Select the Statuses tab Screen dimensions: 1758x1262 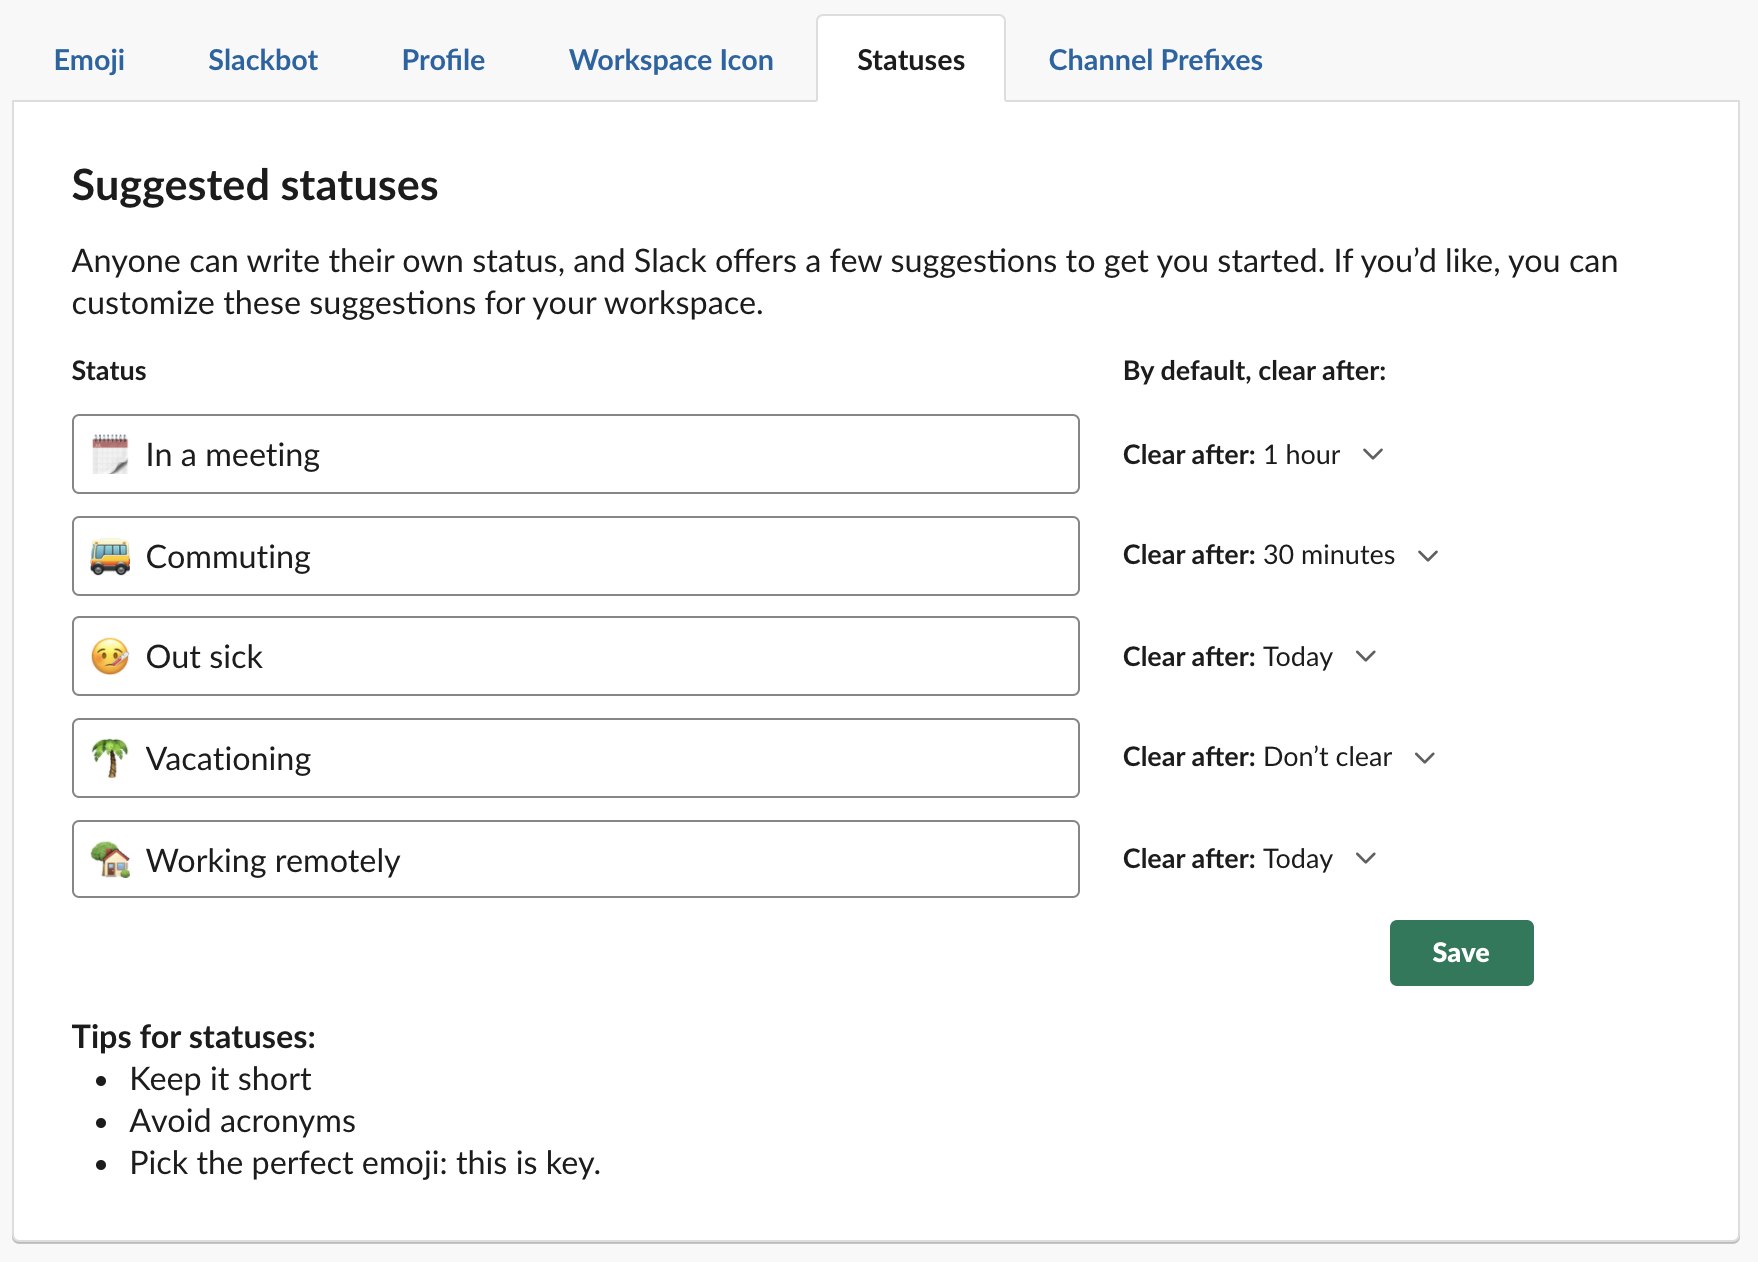pyautogui.click(x=911, y=60)
